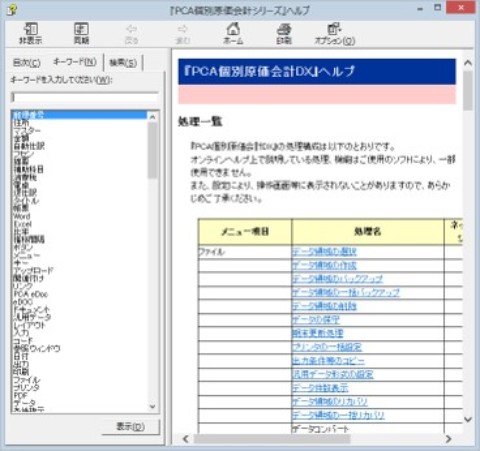Click keyword list scroll down arrow
The image size is (480, 451).
pos(152,406)
